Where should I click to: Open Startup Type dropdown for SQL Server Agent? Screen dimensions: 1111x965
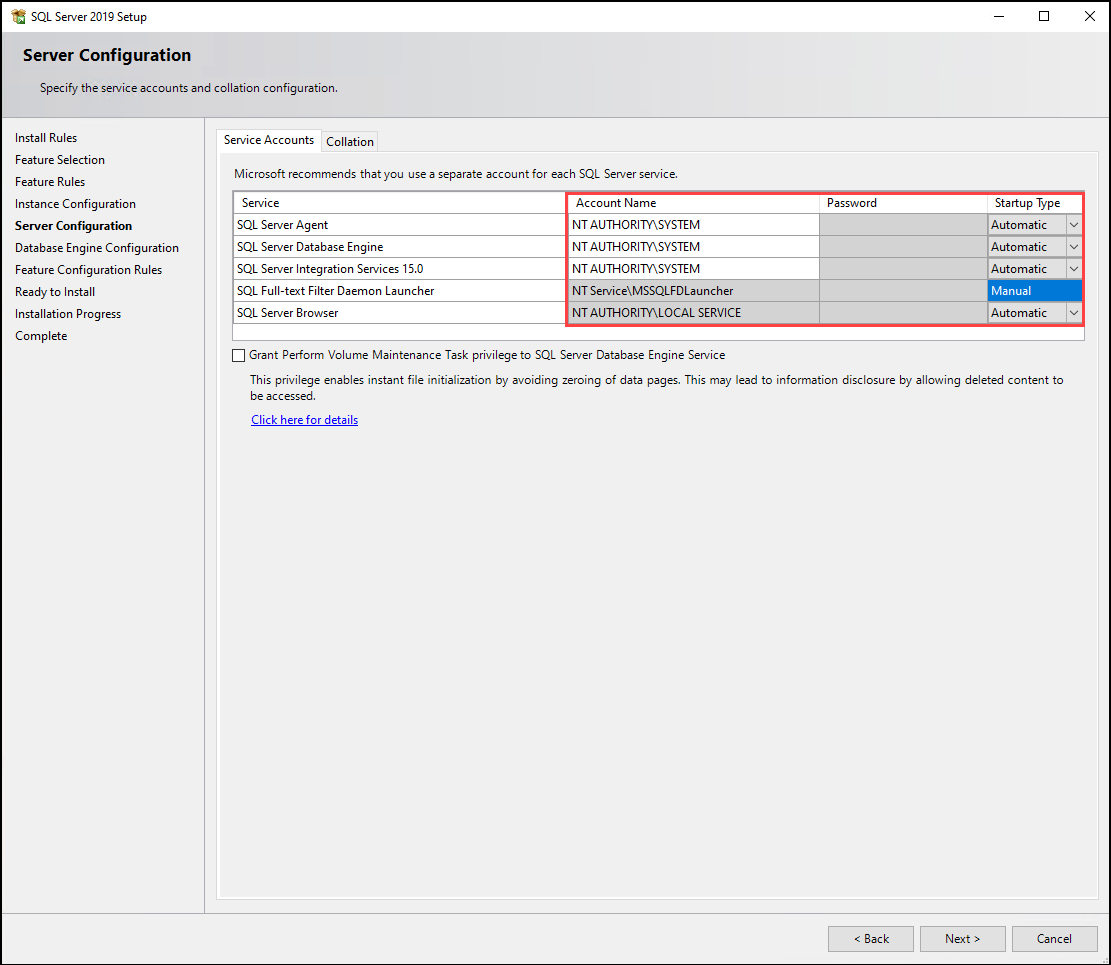pos(1073,225)
